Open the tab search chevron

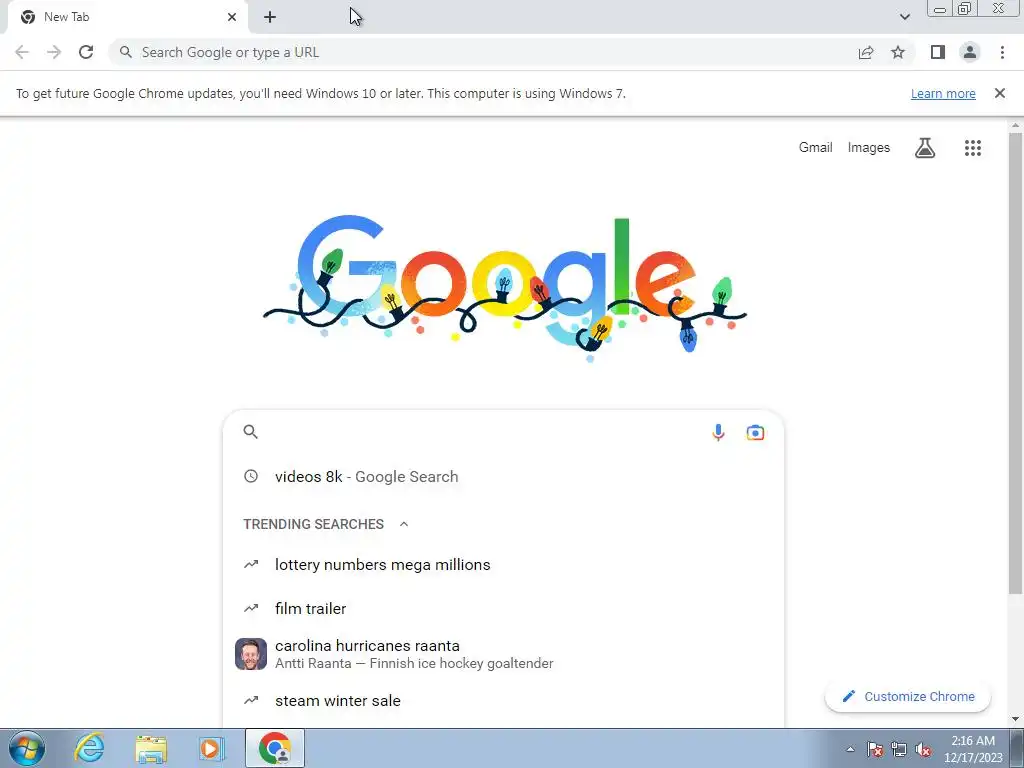pos(904,17)
